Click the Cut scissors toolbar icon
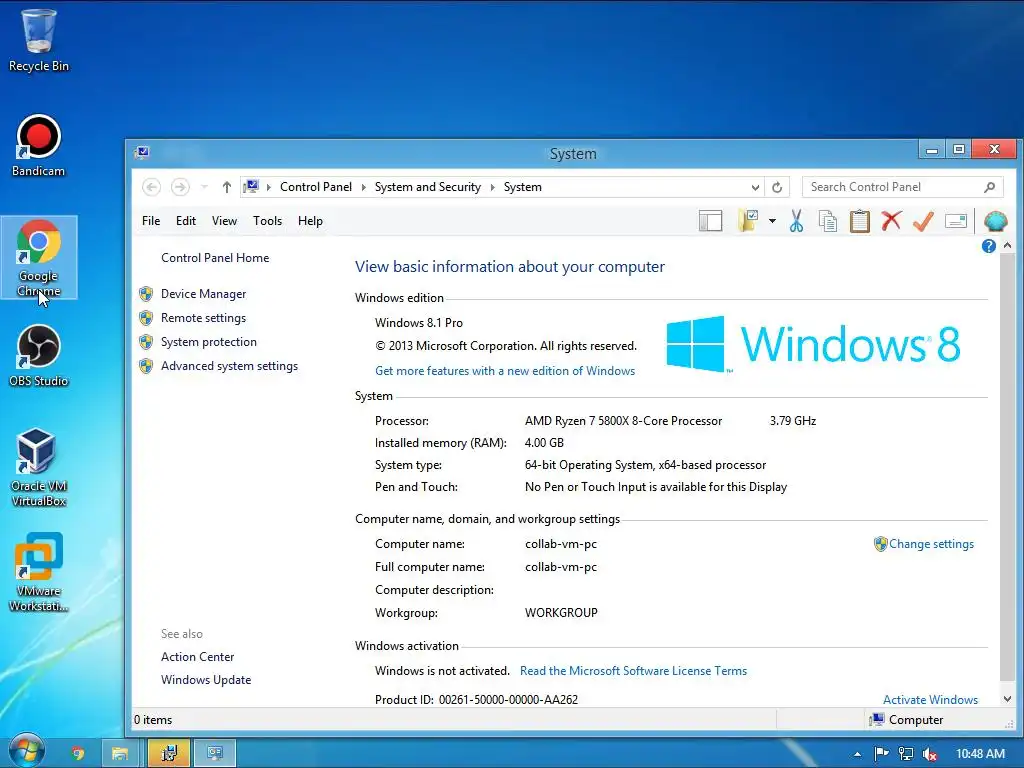 point(796,221)
